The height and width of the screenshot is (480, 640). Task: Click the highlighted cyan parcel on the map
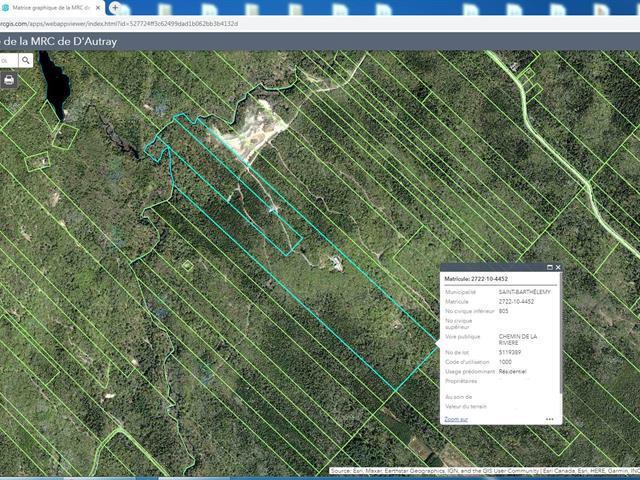tap(300, 290)
